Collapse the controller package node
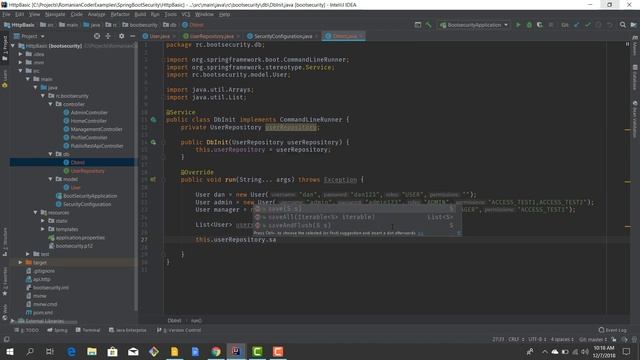The width and height of the screenshot is (640, 360). pyautogui.click(x=51, y=104)
